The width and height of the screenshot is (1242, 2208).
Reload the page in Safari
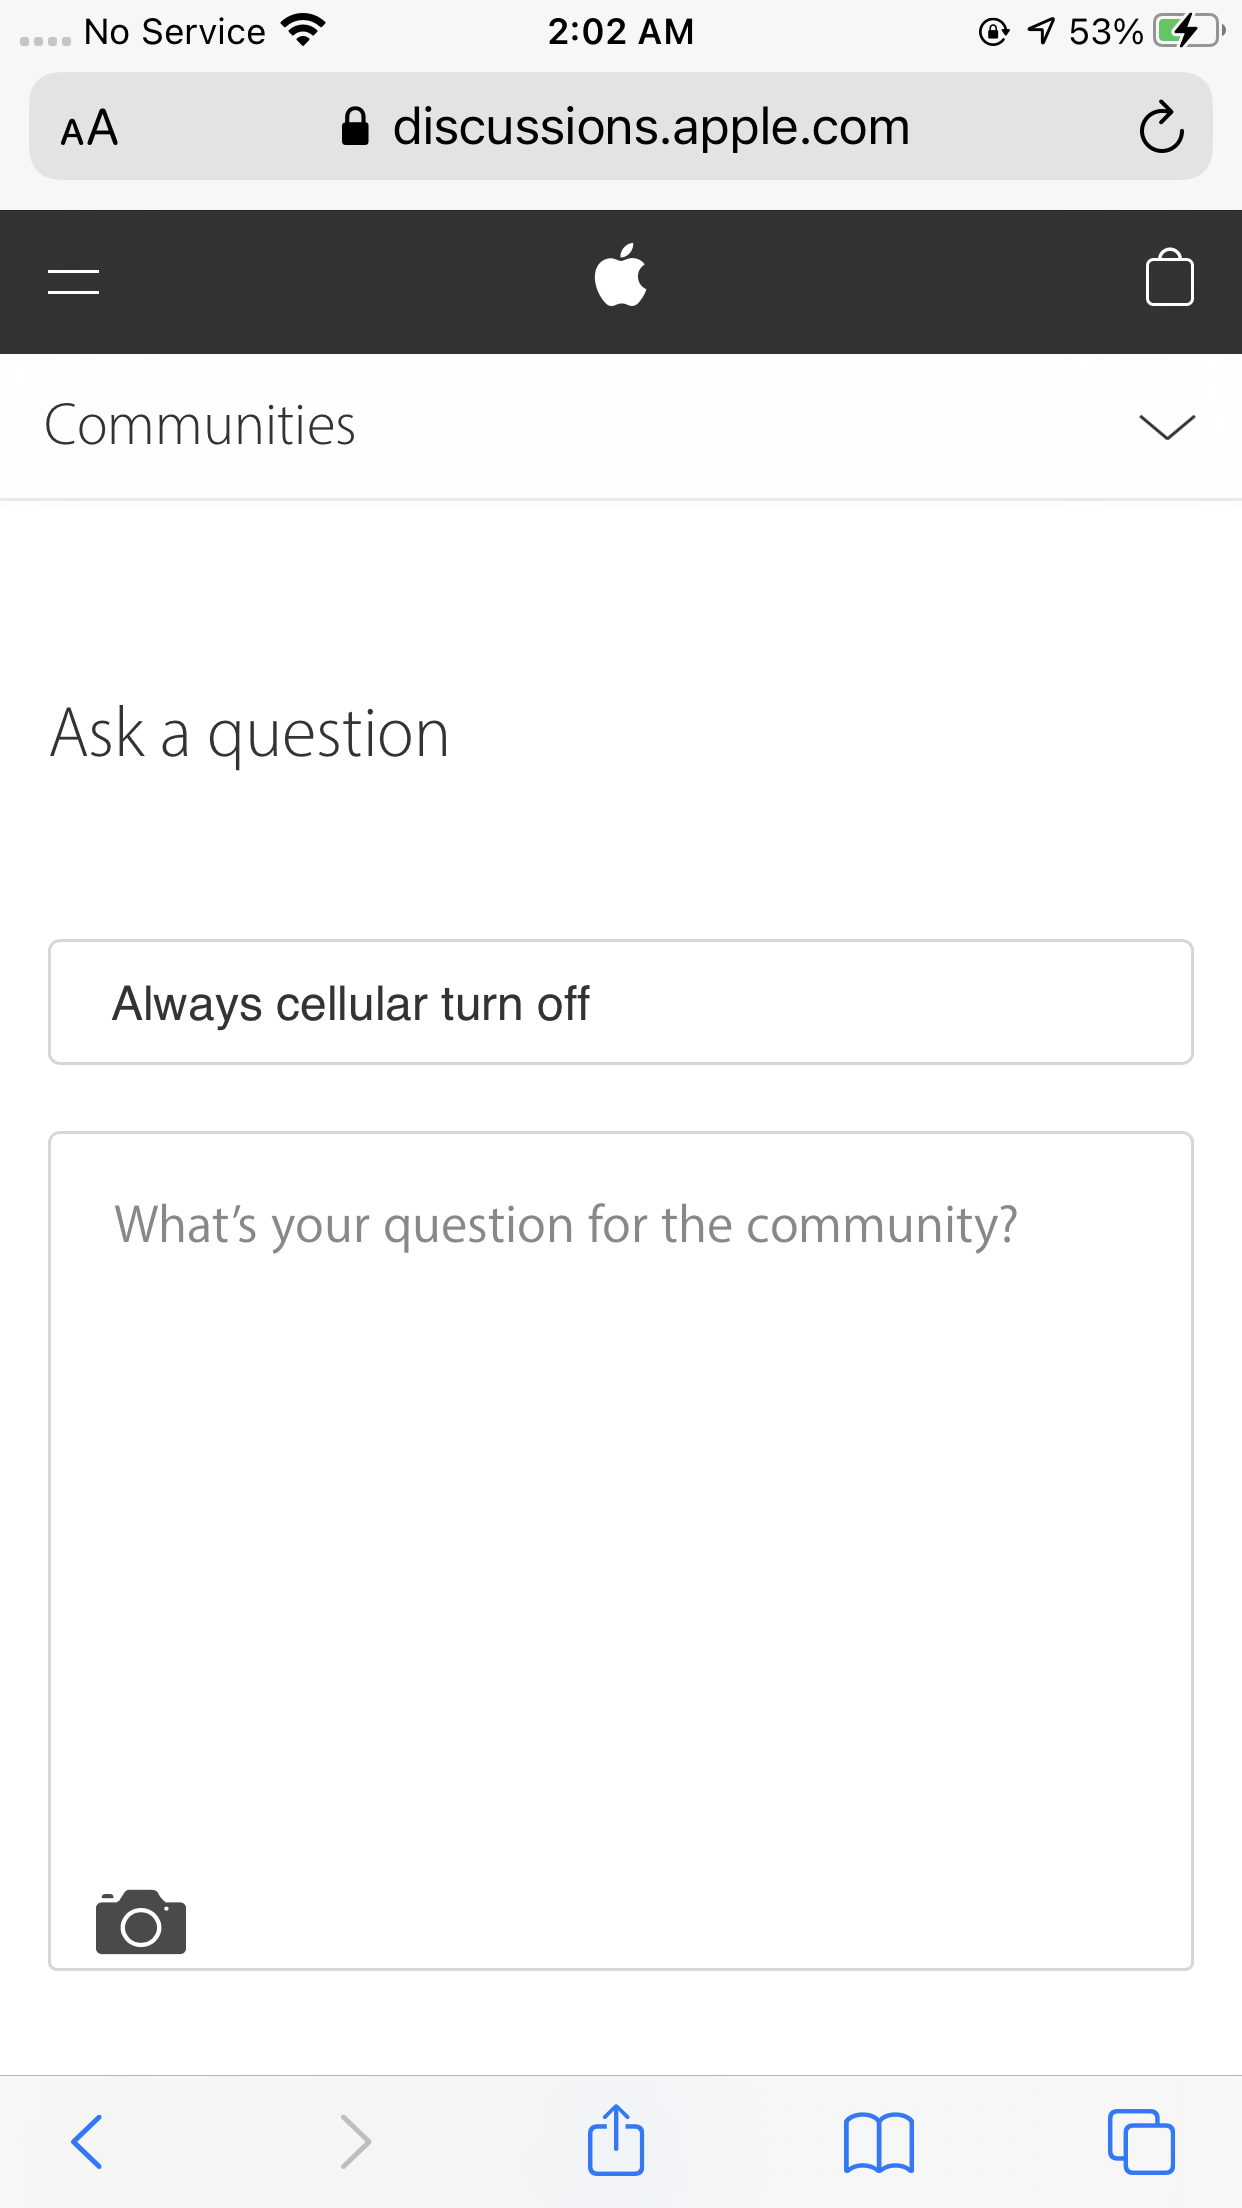[x=1161, y=127]
